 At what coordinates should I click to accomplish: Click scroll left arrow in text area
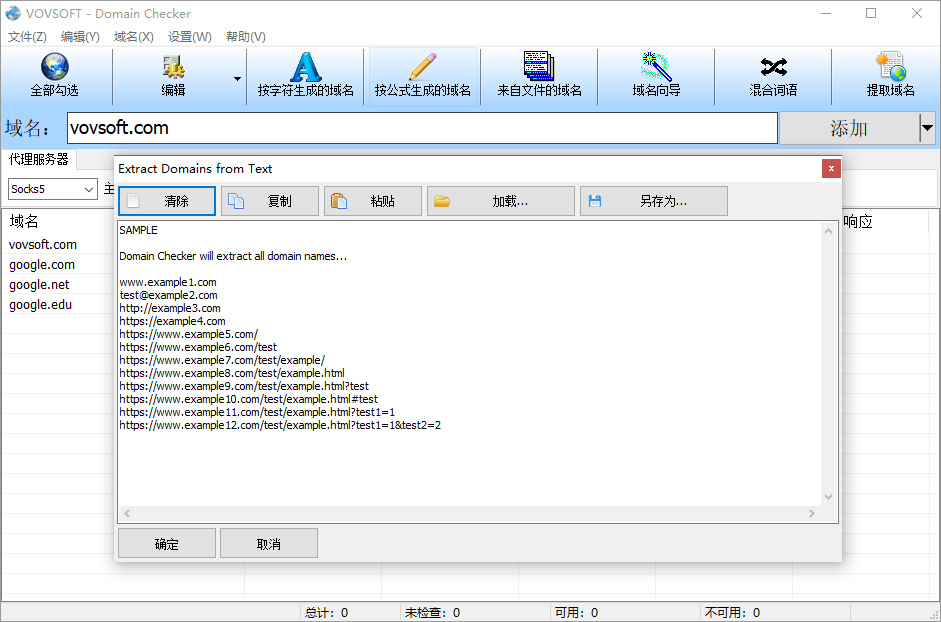(x=127, y=513)
